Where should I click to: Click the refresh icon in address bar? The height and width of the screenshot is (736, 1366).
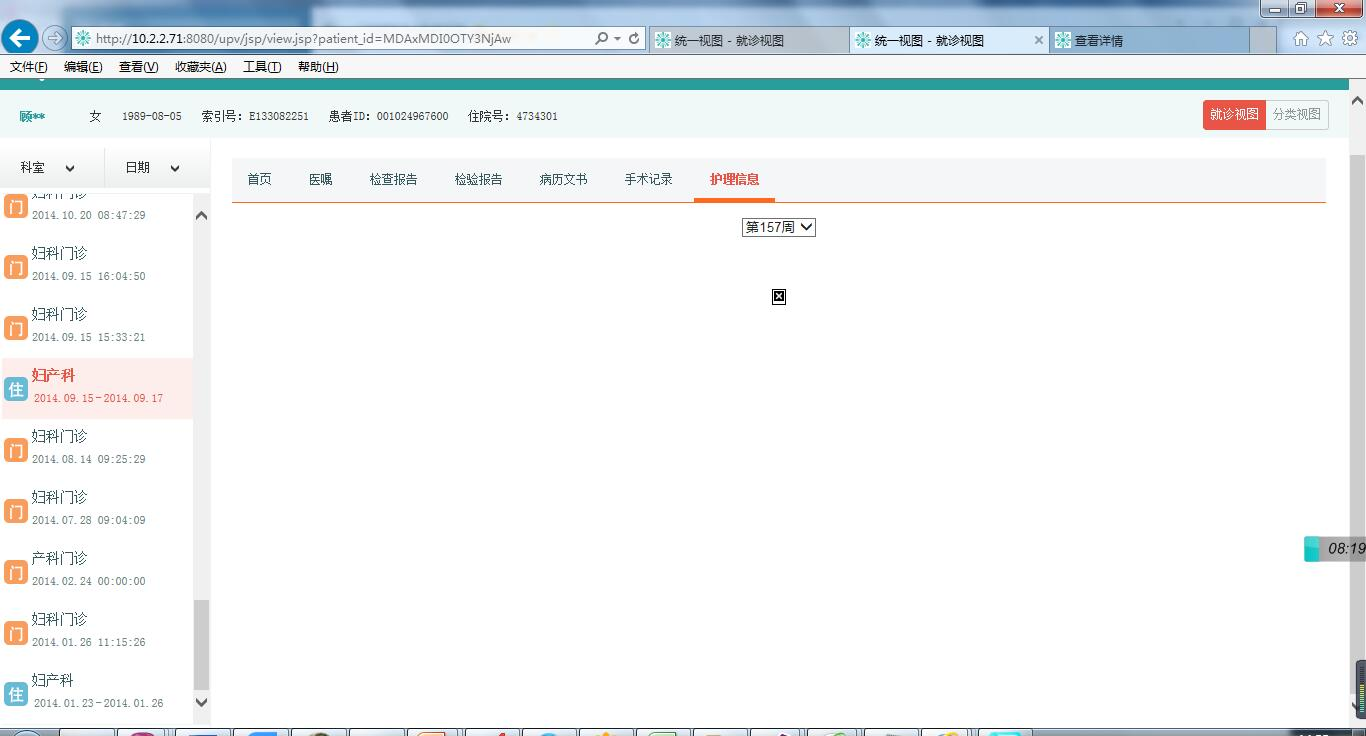click(x=634, y=39)
